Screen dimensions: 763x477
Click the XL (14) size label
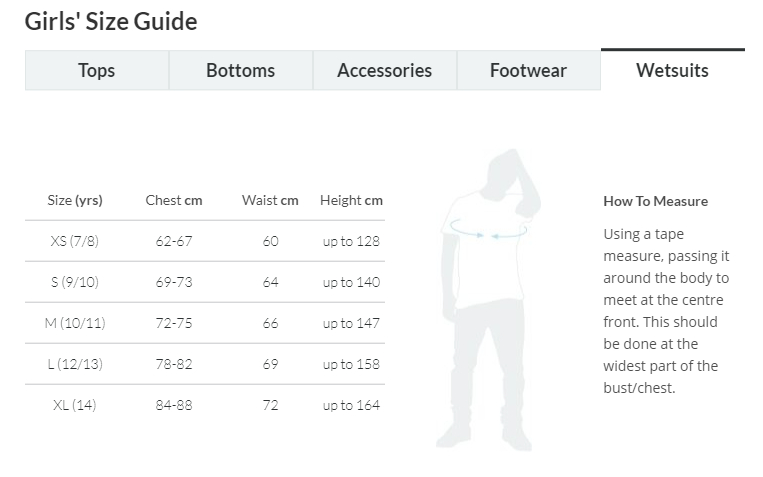(75, 405)
